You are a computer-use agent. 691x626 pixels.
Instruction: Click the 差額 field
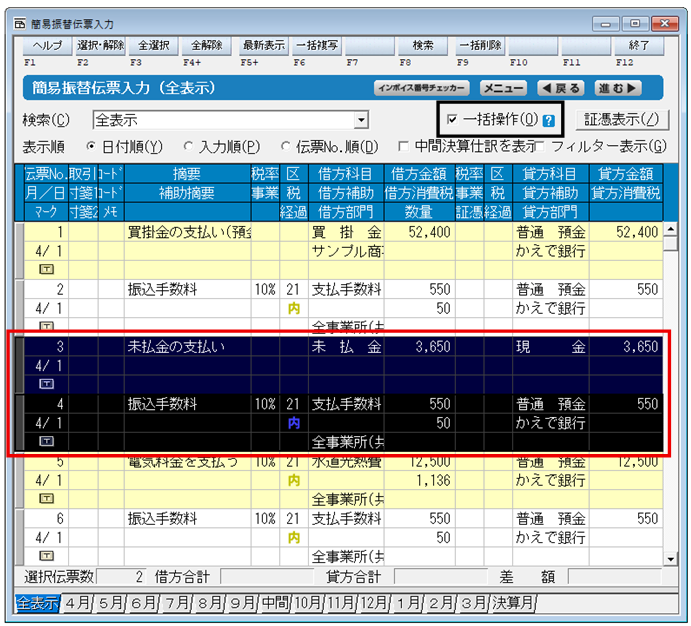pos(615,576)
